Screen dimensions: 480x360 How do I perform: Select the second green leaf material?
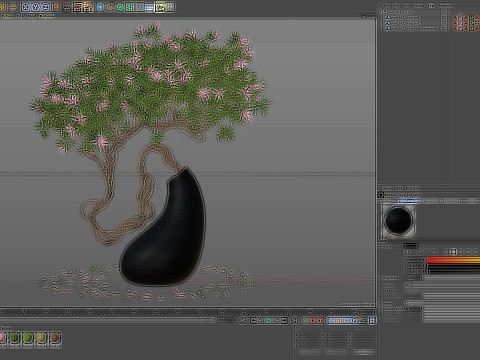(x=28, y=338)
